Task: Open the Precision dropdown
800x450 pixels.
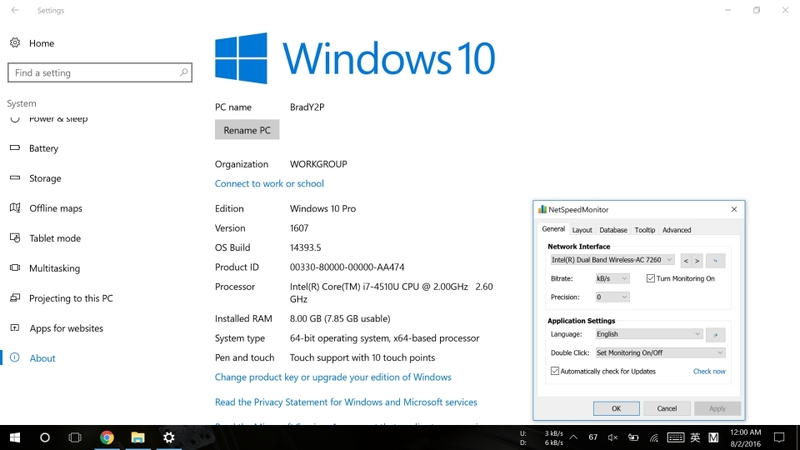Action: [x=612, y=297]
